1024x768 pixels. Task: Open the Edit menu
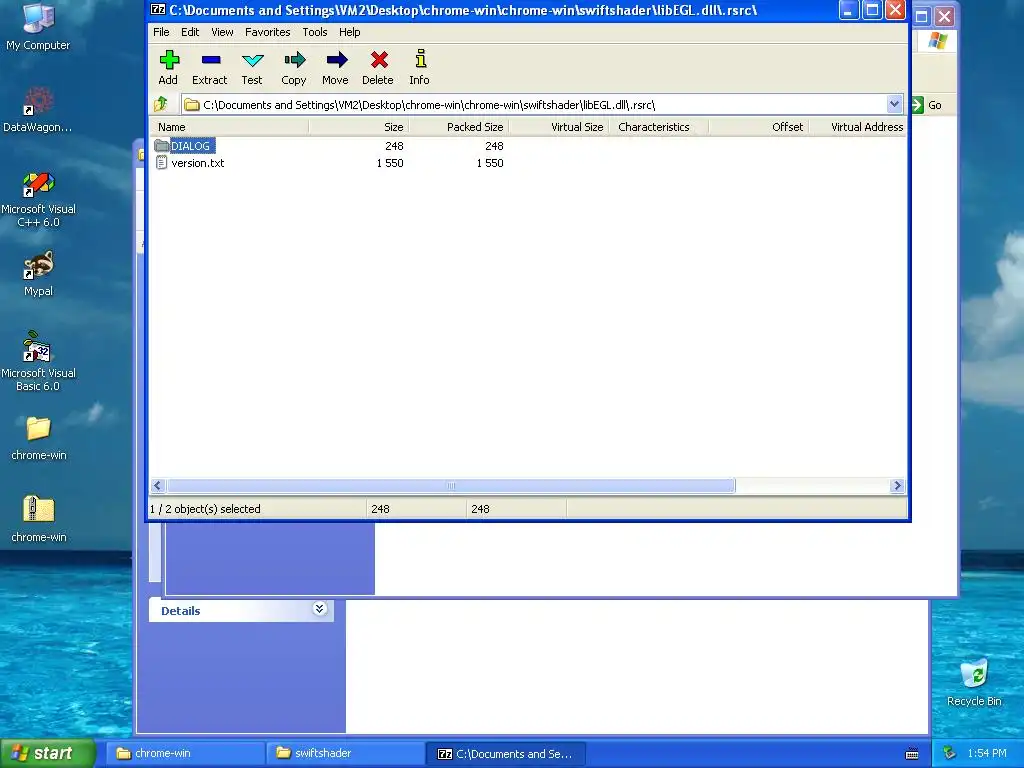[190, 32]
